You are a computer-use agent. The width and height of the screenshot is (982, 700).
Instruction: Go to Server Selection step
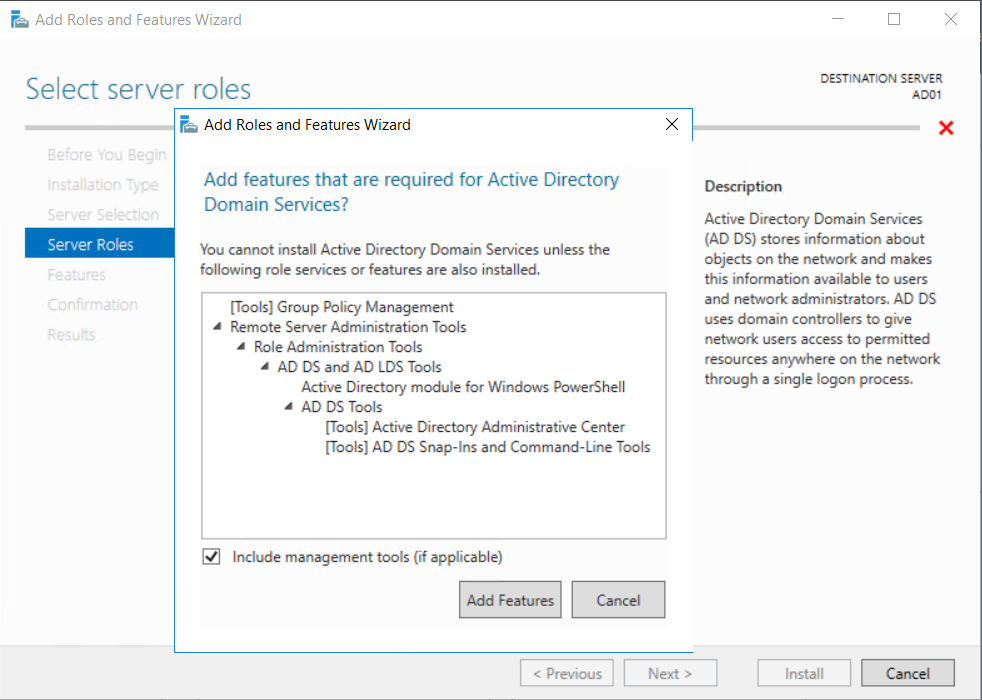(x=103, y=215)
